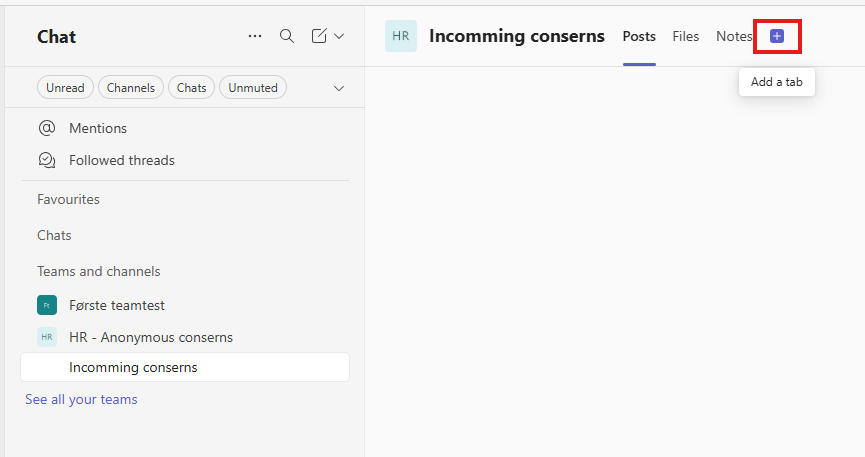Toggle the Chats filter chip
The image size is (865, 457).
191,88
